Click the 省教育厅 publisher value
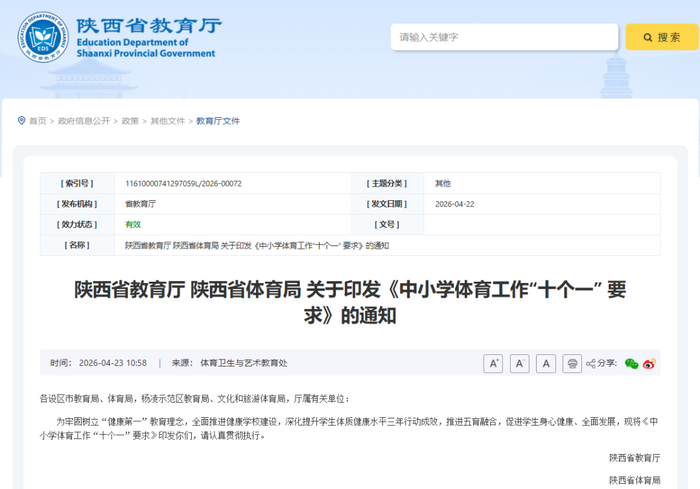Viewport: 700px width, 489px height. click(141, 204)
